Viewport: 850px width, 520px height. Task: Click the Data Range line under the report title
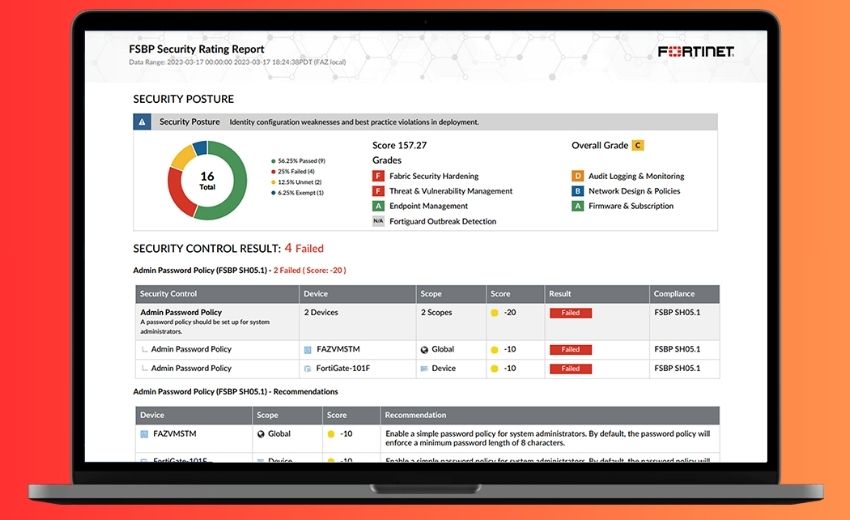tap(237, 62)
